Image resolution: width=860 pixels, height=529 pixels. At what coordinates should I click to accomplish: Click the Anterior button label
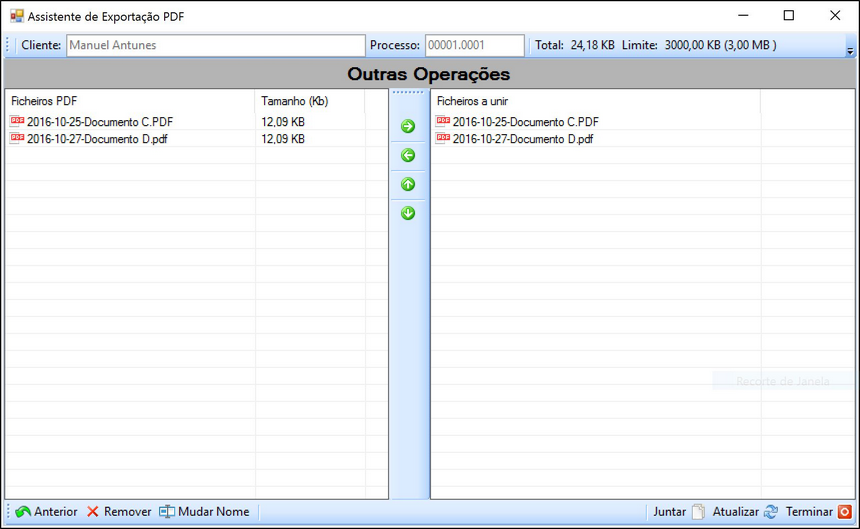55,511
